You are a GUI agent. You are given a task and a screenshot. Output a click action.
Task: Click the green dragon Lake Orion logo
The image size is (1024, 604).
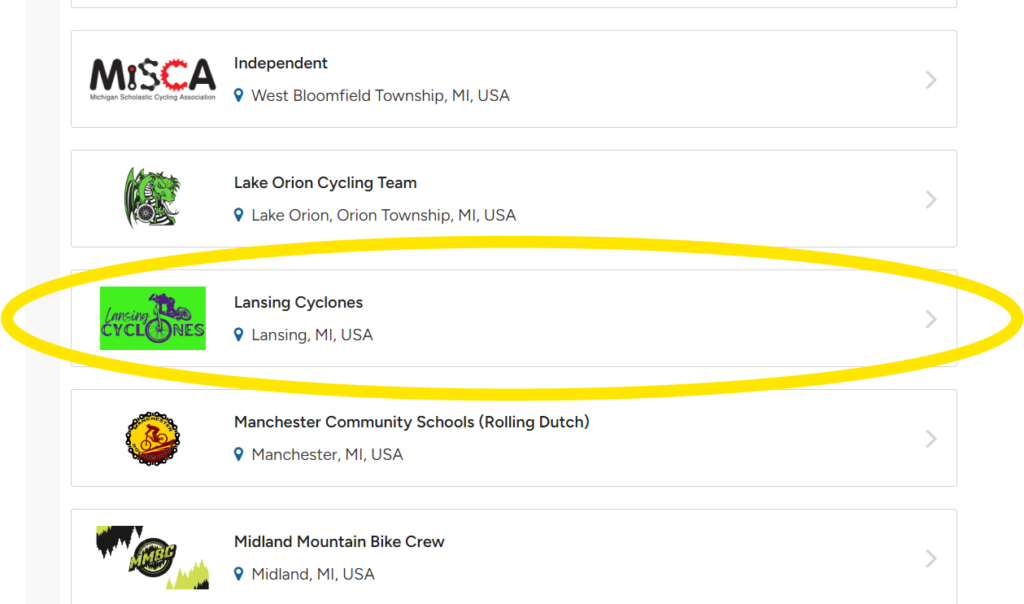152,198
